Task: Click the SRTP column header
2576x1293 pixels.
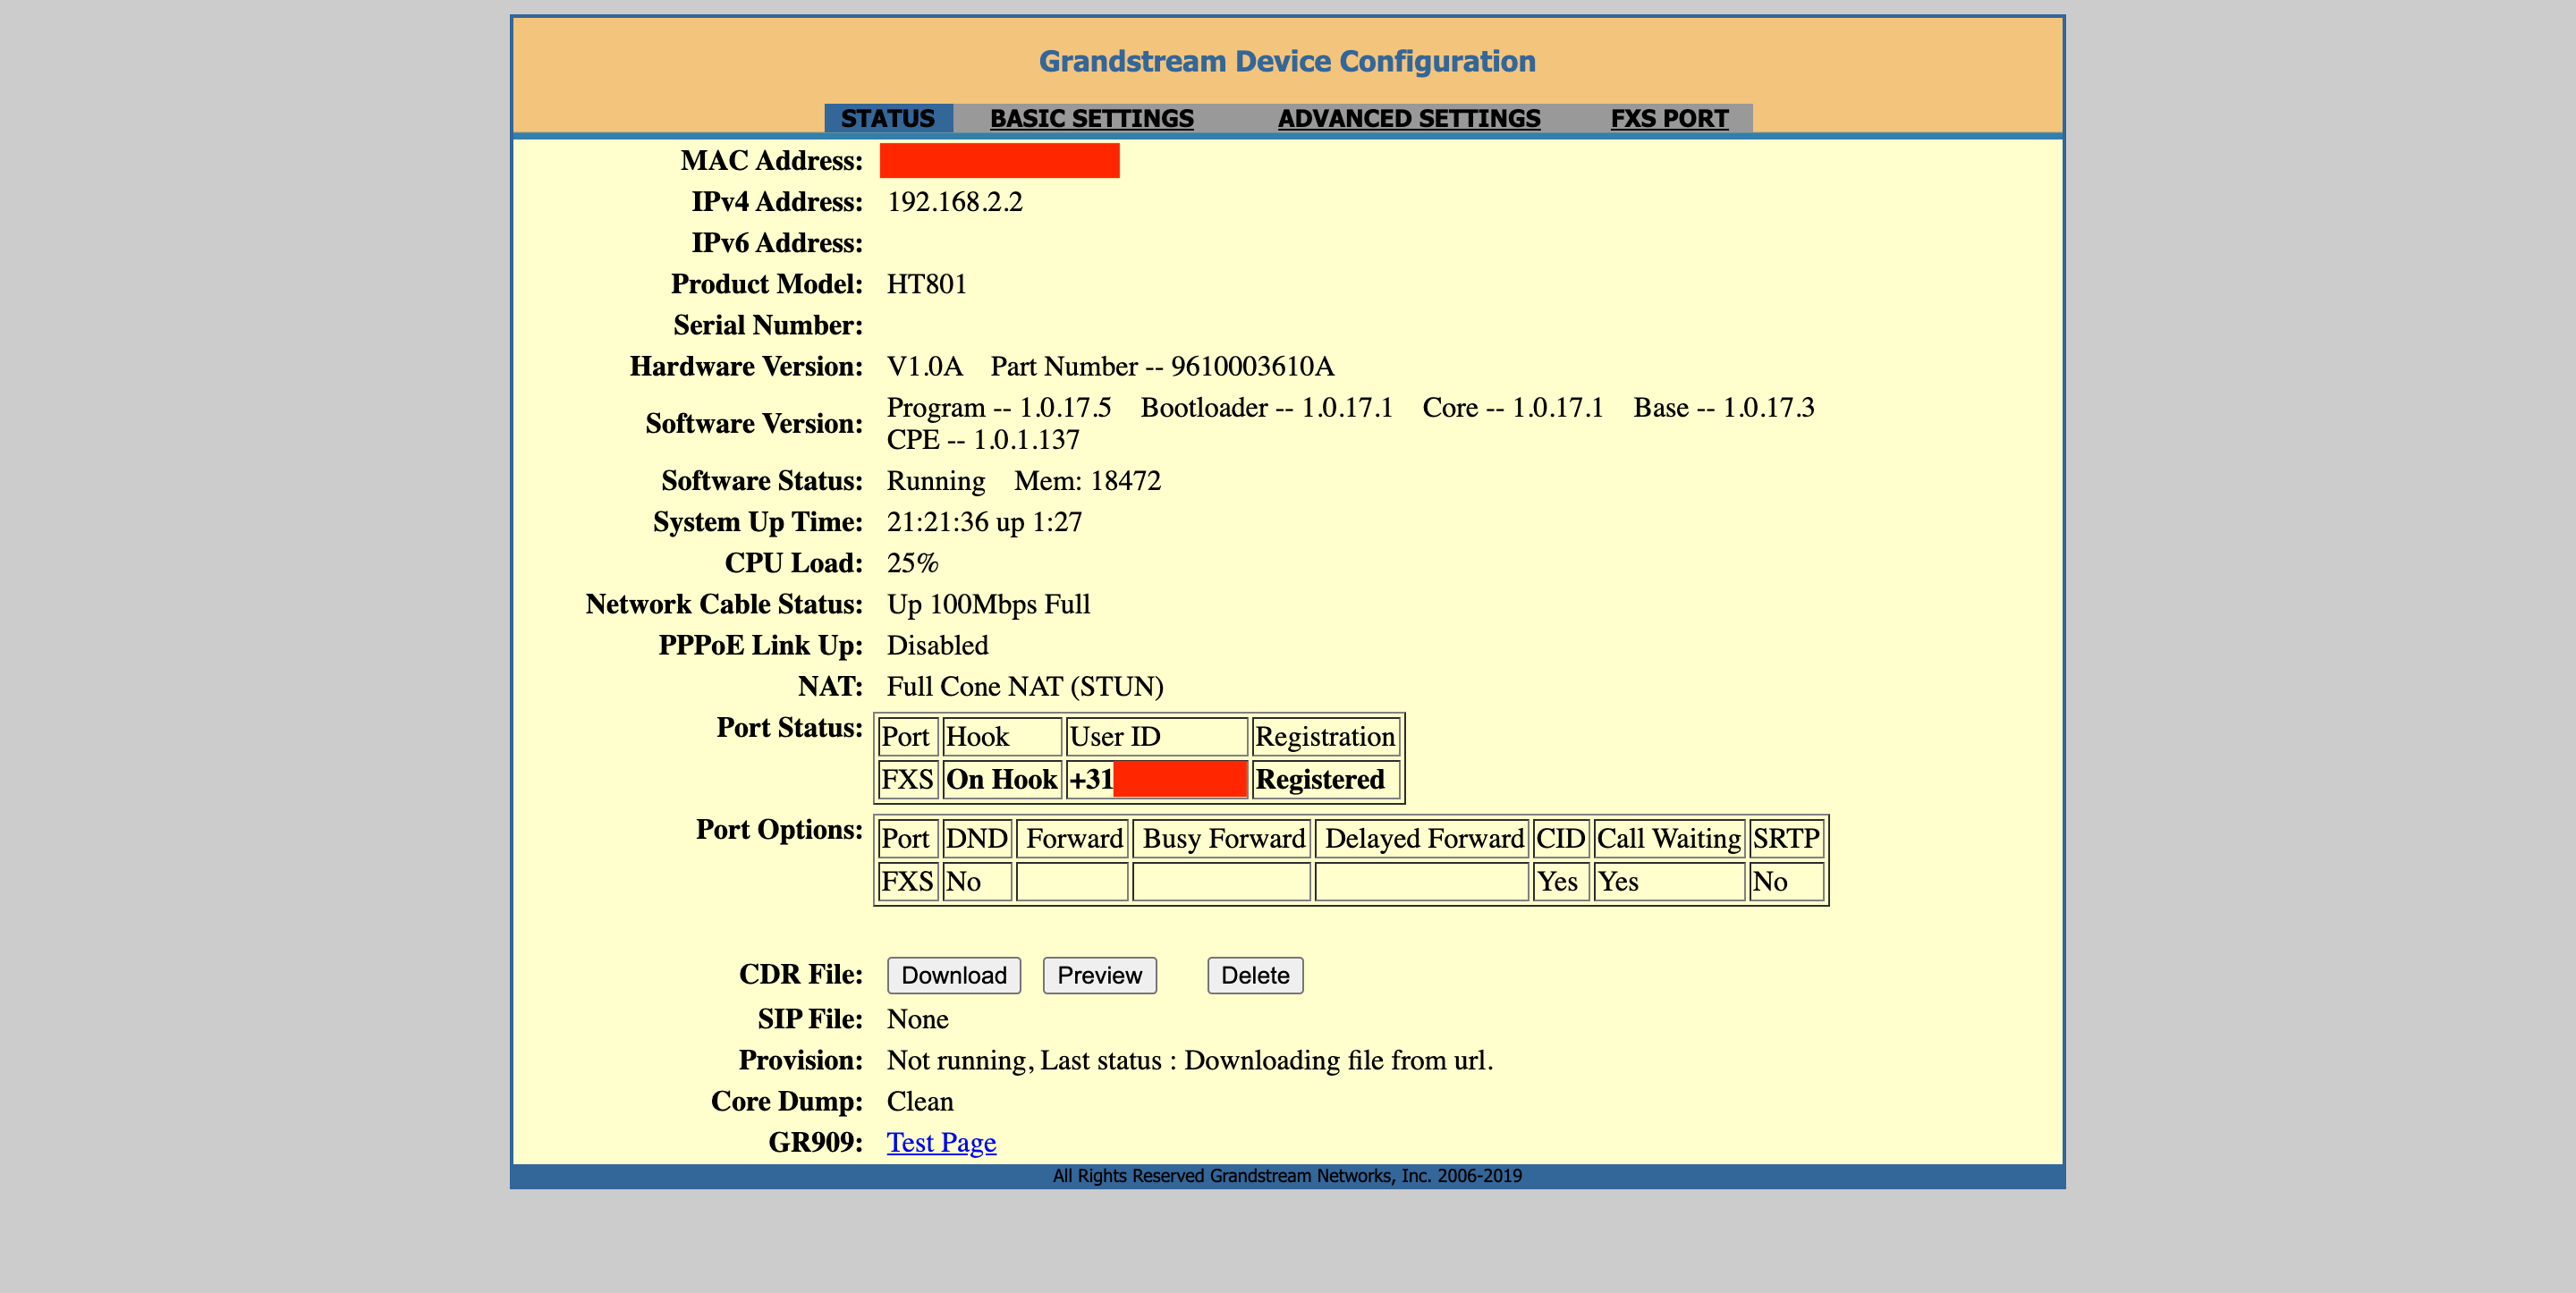Action: [x=1785, y=838]
